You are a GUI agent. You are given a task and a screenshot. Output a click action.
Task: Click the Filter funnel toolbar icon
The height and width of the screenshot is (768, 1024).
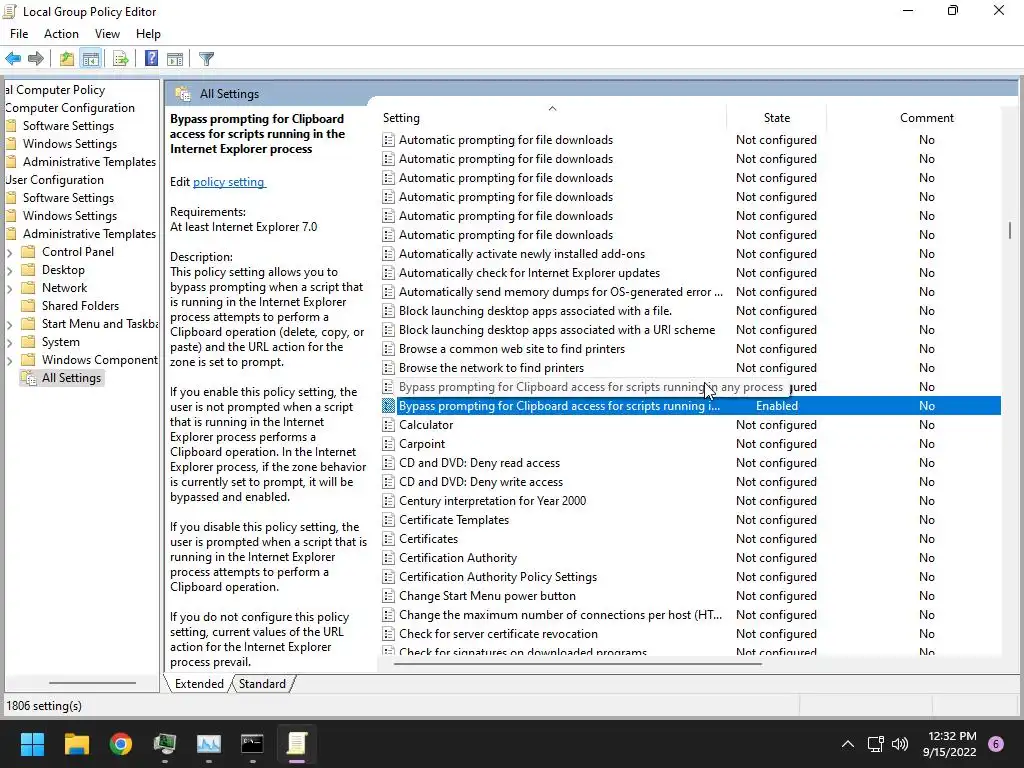point(206,59)
